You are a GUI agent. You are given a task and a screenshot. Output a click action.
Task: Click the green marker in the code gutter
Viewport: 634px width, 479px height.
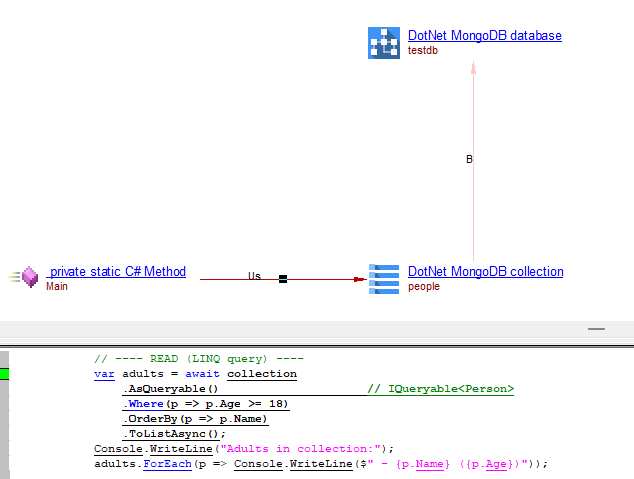pos(4,374)
